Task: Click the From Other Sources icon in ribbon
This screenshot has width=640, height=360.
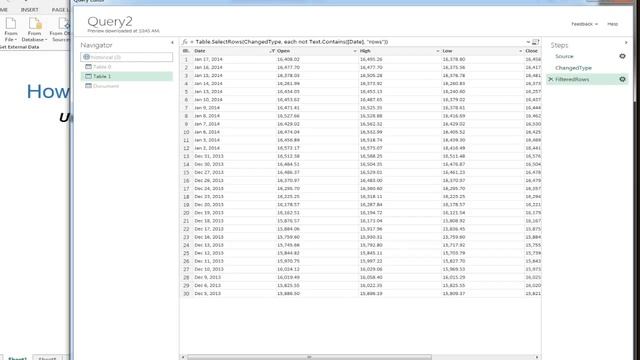Action: (x=63, y=24)
